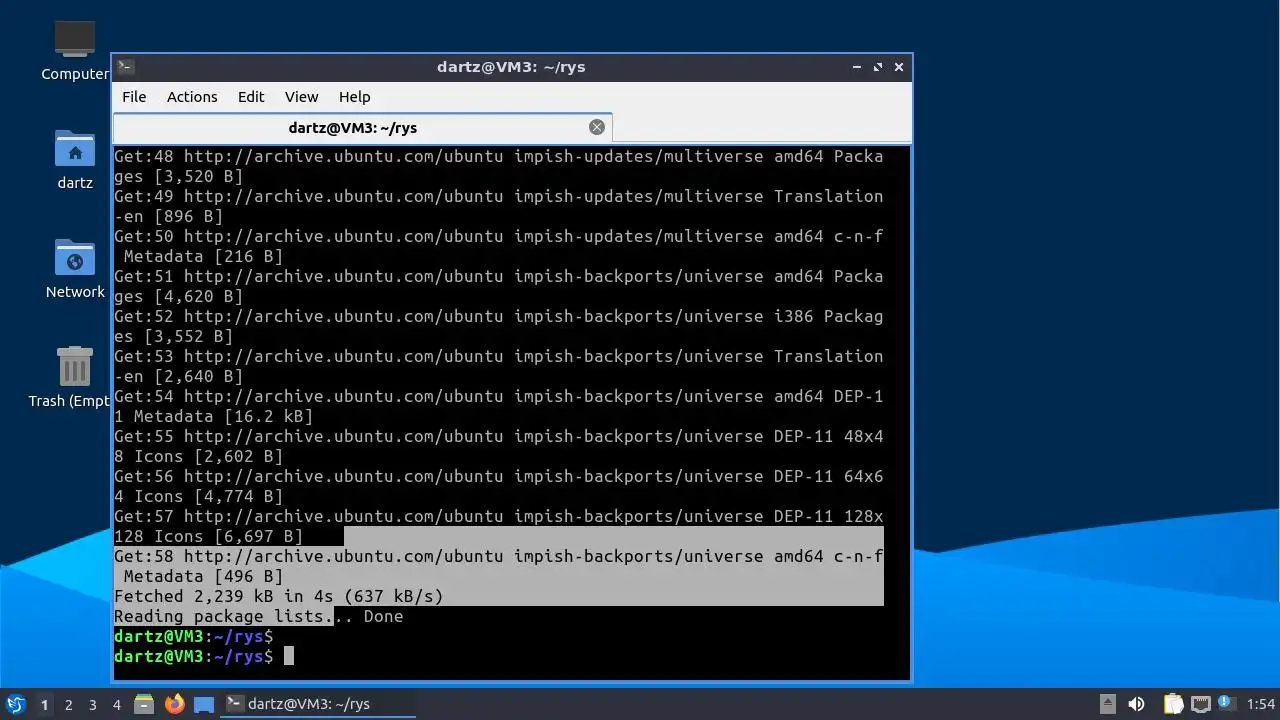Click the terminal window title bar text
Screen dimensions: 1280x720
tap(511, 67)
